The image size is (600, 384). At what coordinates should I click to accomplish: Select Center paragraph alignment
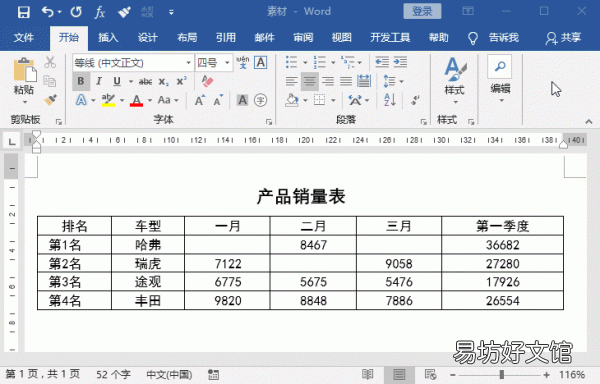click(310, 81)
